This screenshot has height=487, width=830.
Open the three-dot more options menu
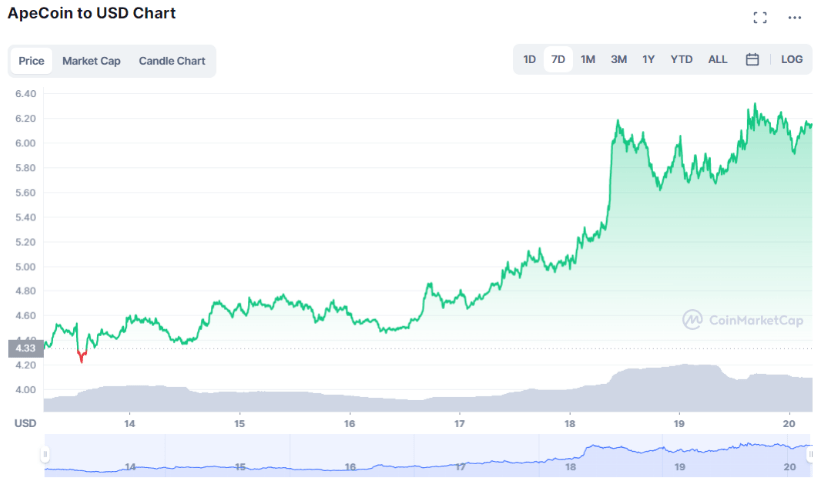pyautogui.click(x=795, y=18)
